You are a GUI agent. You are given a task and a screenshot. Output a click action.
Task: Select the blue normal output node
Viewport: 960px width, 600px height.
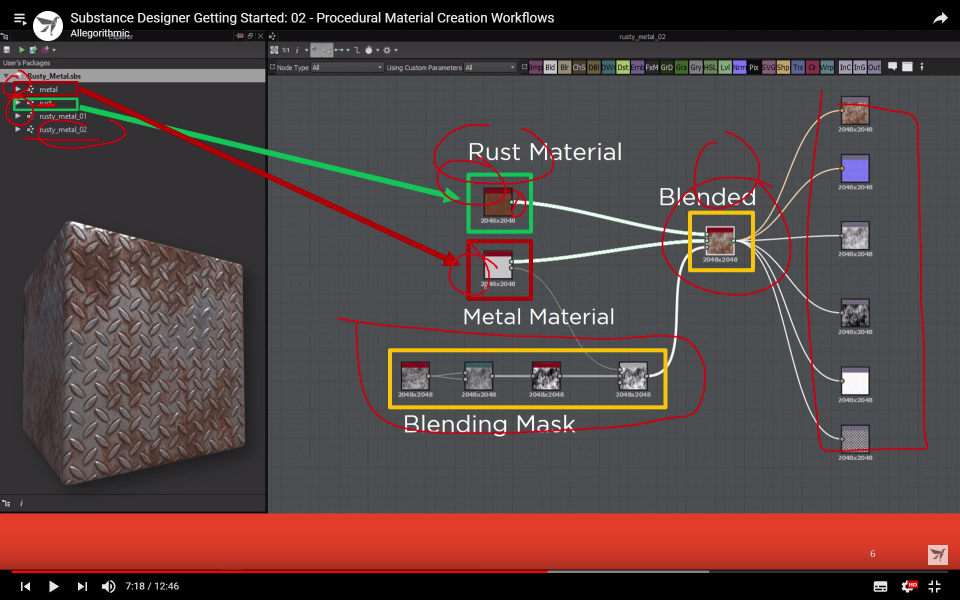pos(855,168)
